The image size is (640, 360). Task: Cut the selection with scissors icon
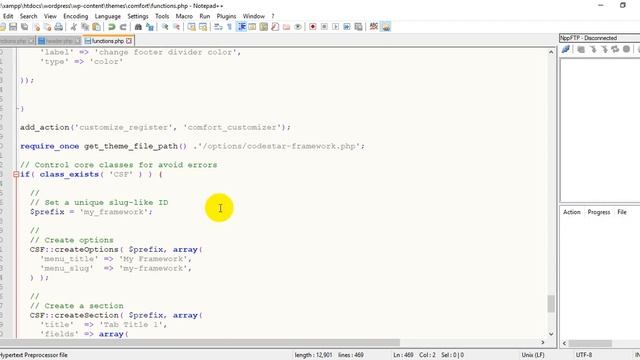[73, 27]
